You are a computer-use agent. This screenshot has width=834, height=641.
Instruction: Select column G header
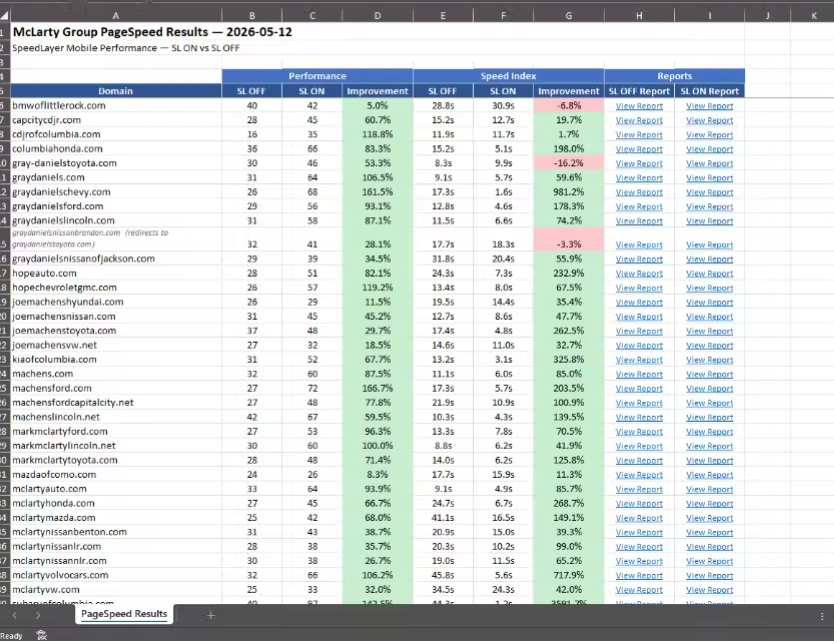click(569, 16)
